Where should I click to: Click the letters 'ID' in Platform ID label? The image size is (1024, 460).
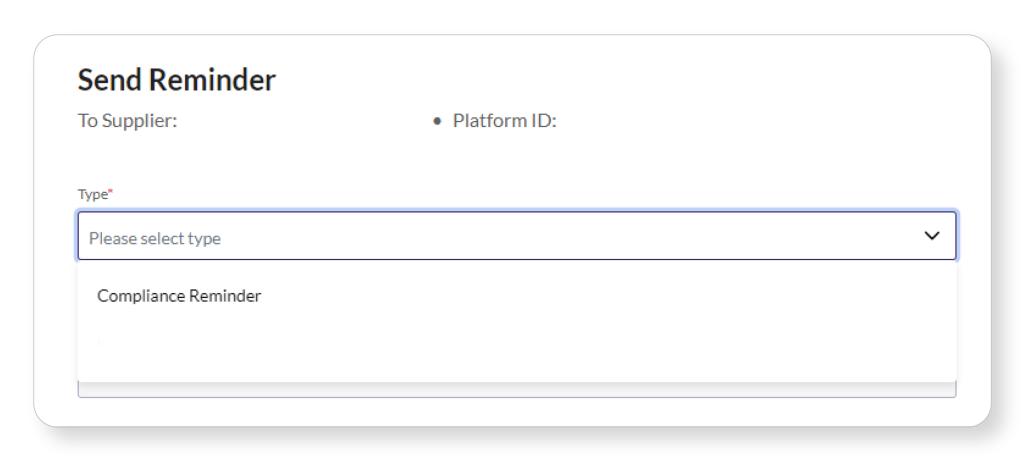click(x=545, y=123)
